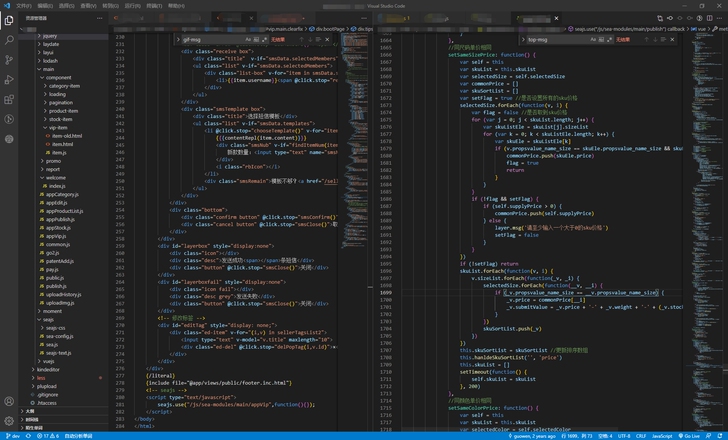Click UTF-8 encoding in status bar
728x440 pixels.
click(624, 436)
